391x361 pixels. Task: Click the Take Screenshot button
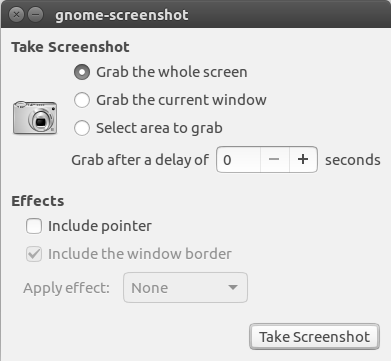(314, 337)
